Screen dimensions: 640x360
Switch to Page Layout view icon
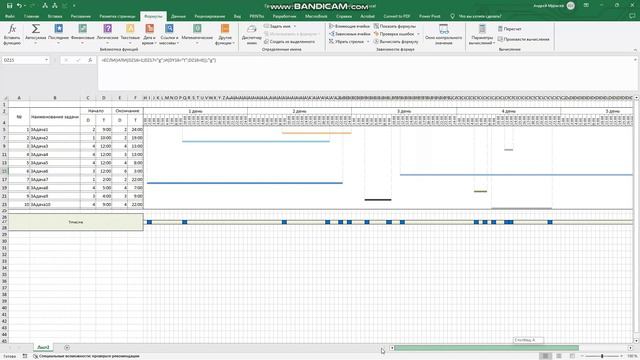(x=559, y=356)
